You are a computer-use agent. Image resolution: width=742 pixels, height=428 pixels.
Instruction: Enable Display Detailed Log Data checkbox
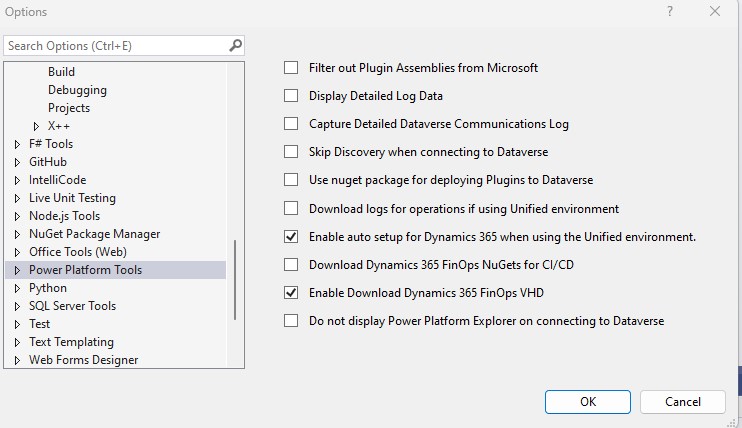[x=291, y=96]
